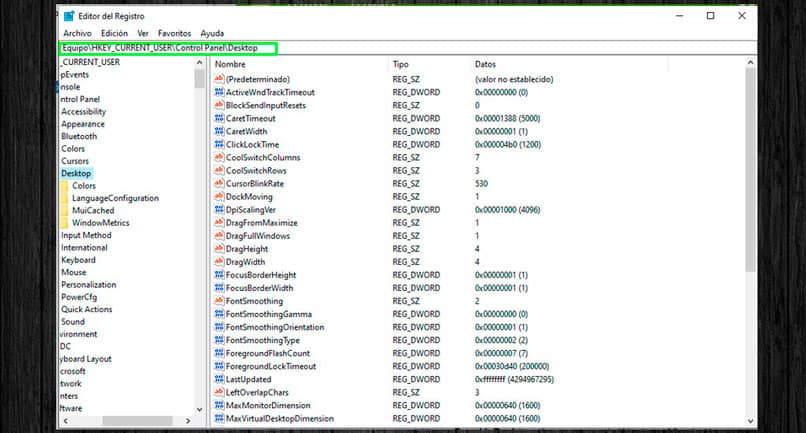Click the Registry Editor title bar icon
This screenshot has height=433, width=806.
pyautogui.click(x=69, y=16)
